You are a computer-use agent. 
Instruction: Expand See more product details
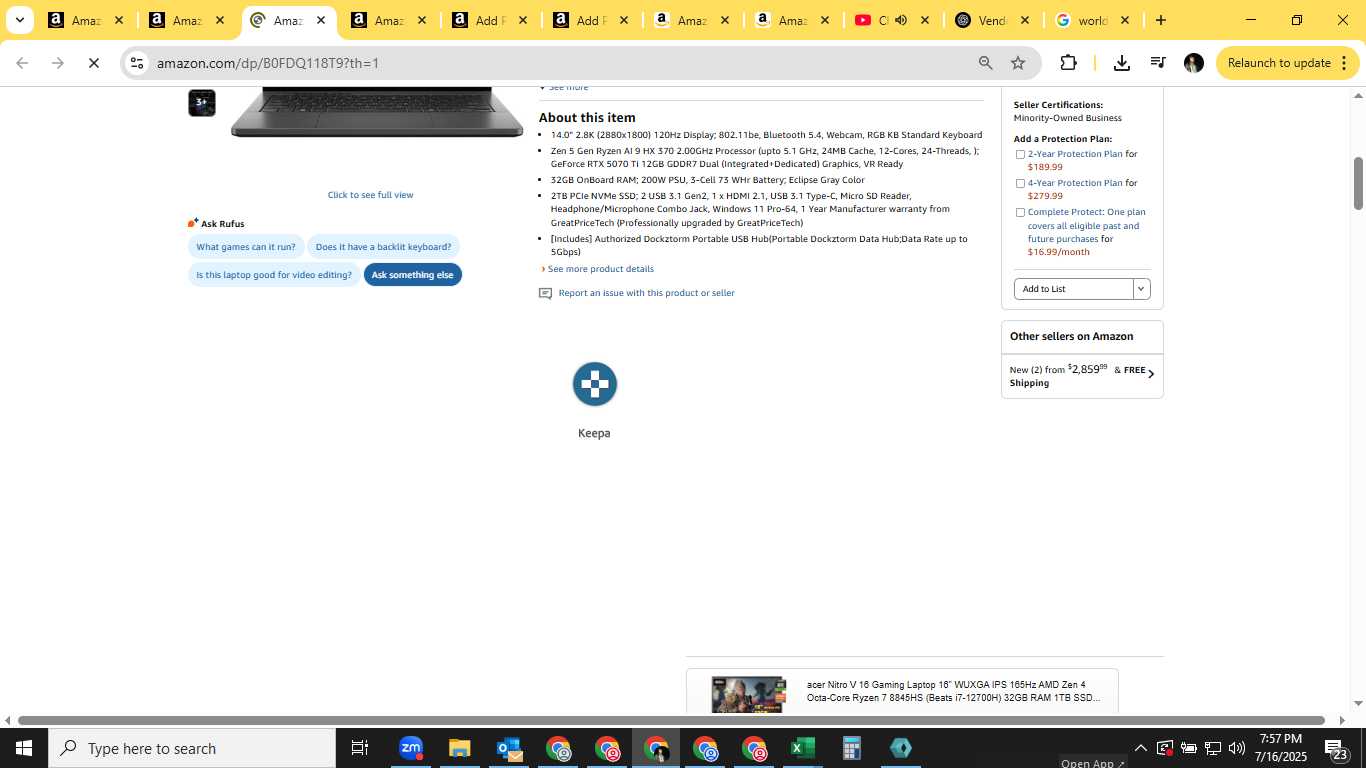point(598,269)
